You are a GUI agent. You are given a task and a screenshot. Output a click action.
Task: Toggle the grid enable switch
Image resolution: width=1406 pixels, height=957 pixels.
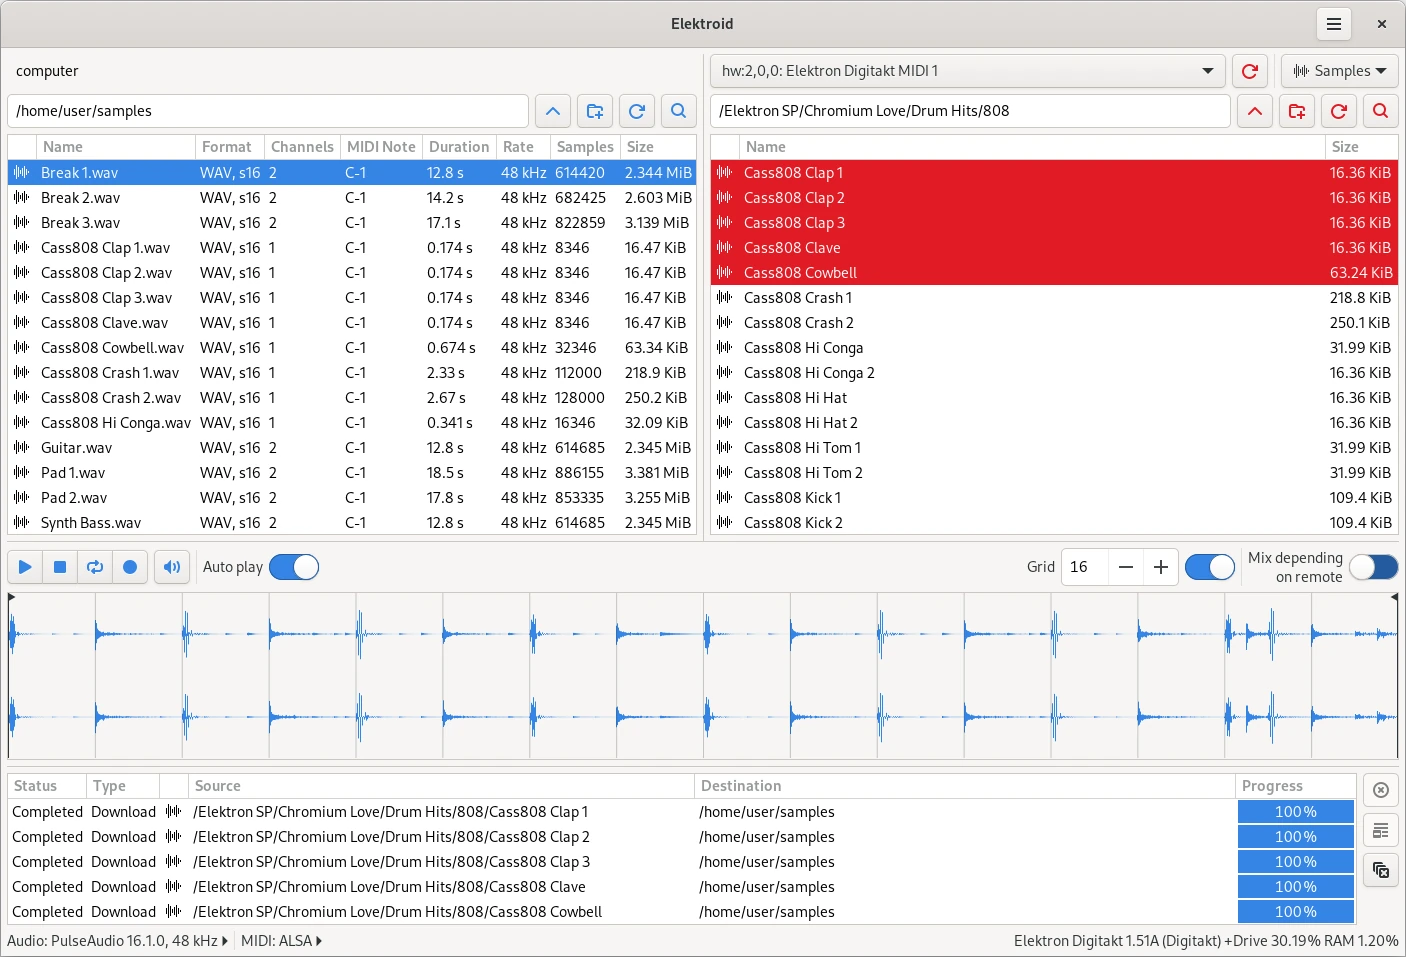coord(1210,567)
